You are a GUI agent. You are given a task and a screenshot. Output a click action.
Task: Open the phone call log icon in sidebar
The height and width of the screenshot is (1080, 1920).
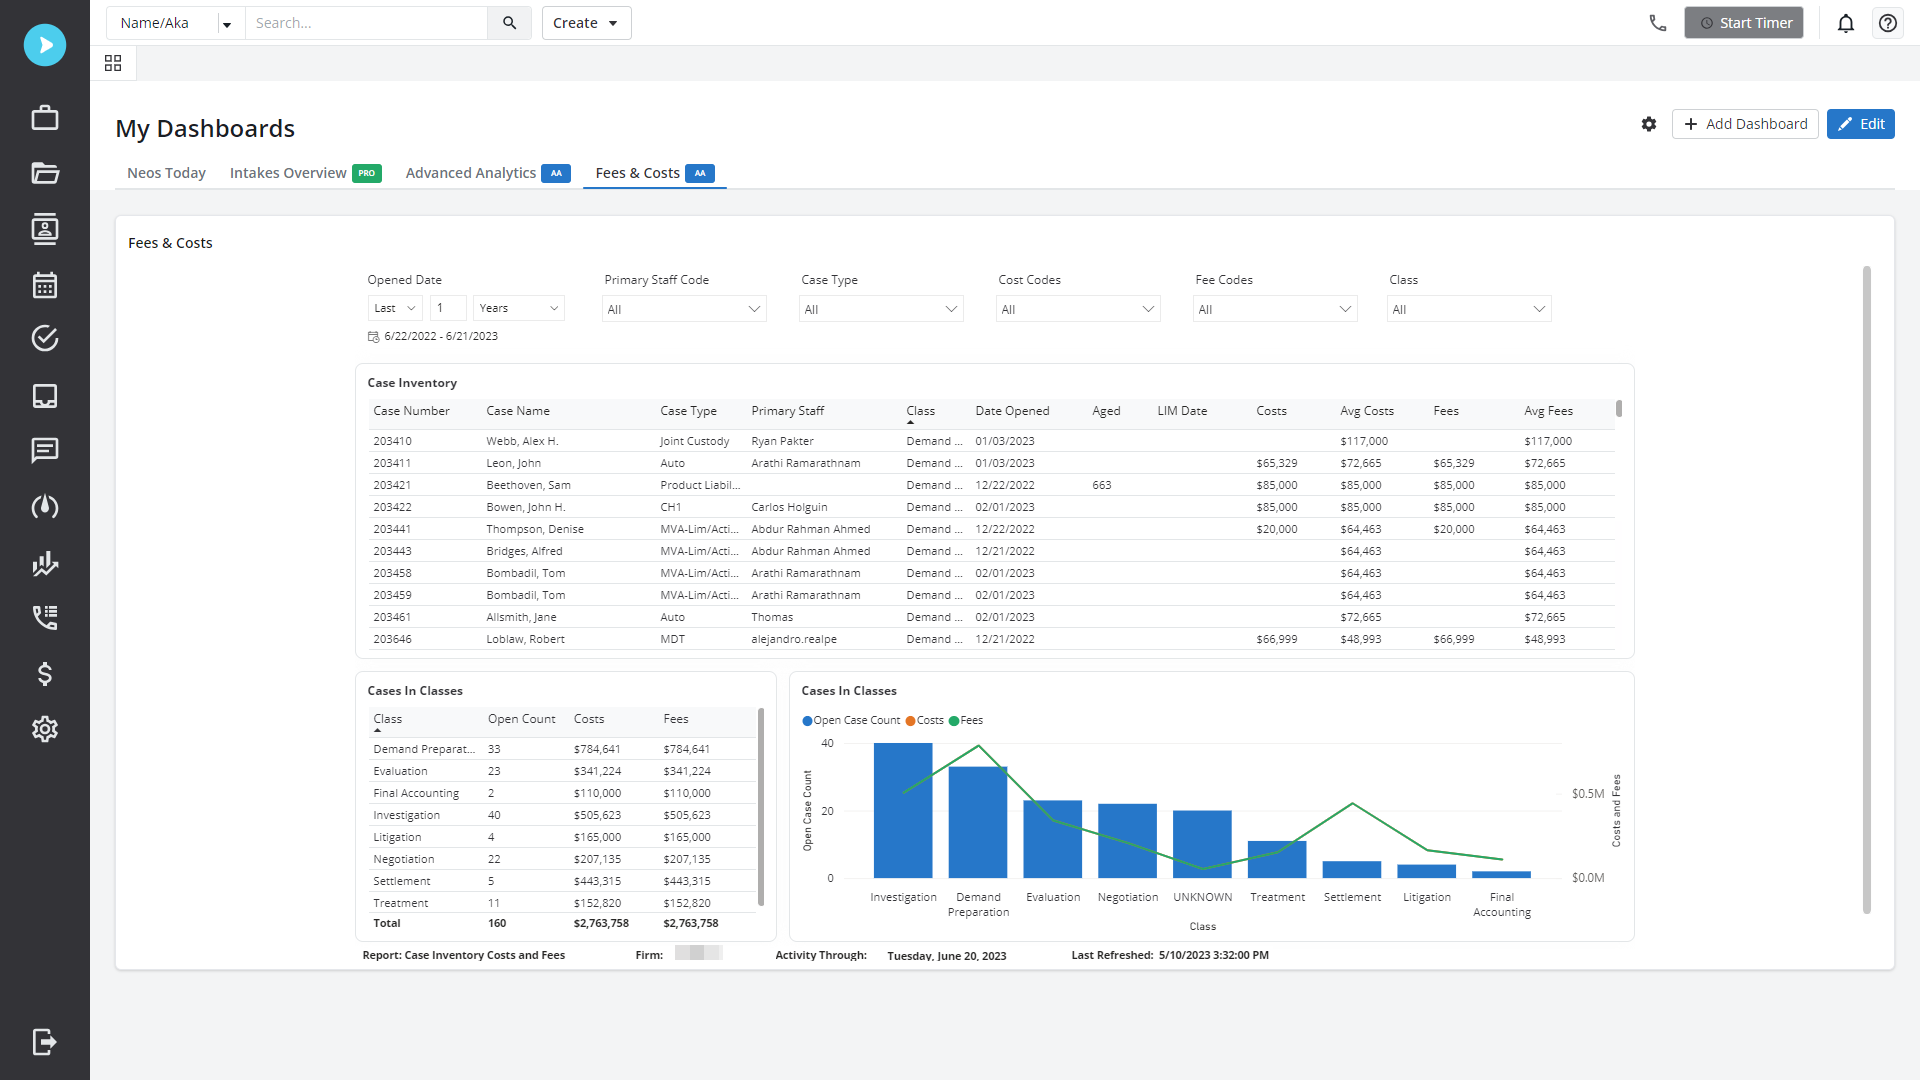tap(45, 617)
